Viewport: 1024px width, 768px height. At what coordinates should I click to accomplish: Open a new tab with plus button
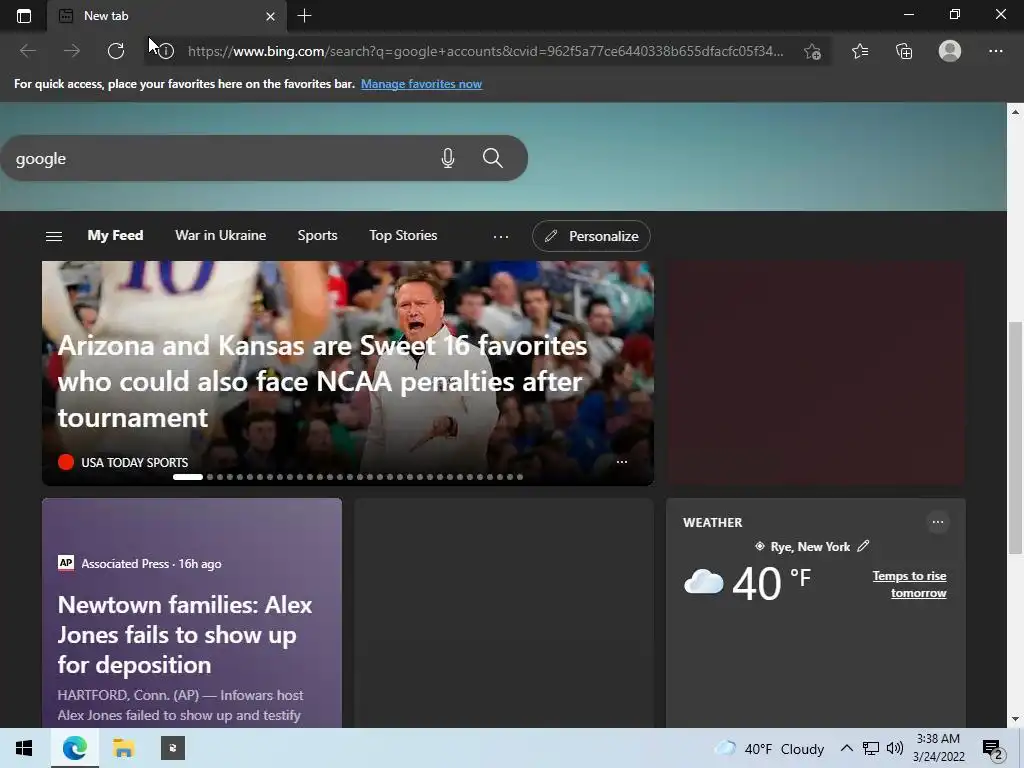304,16
